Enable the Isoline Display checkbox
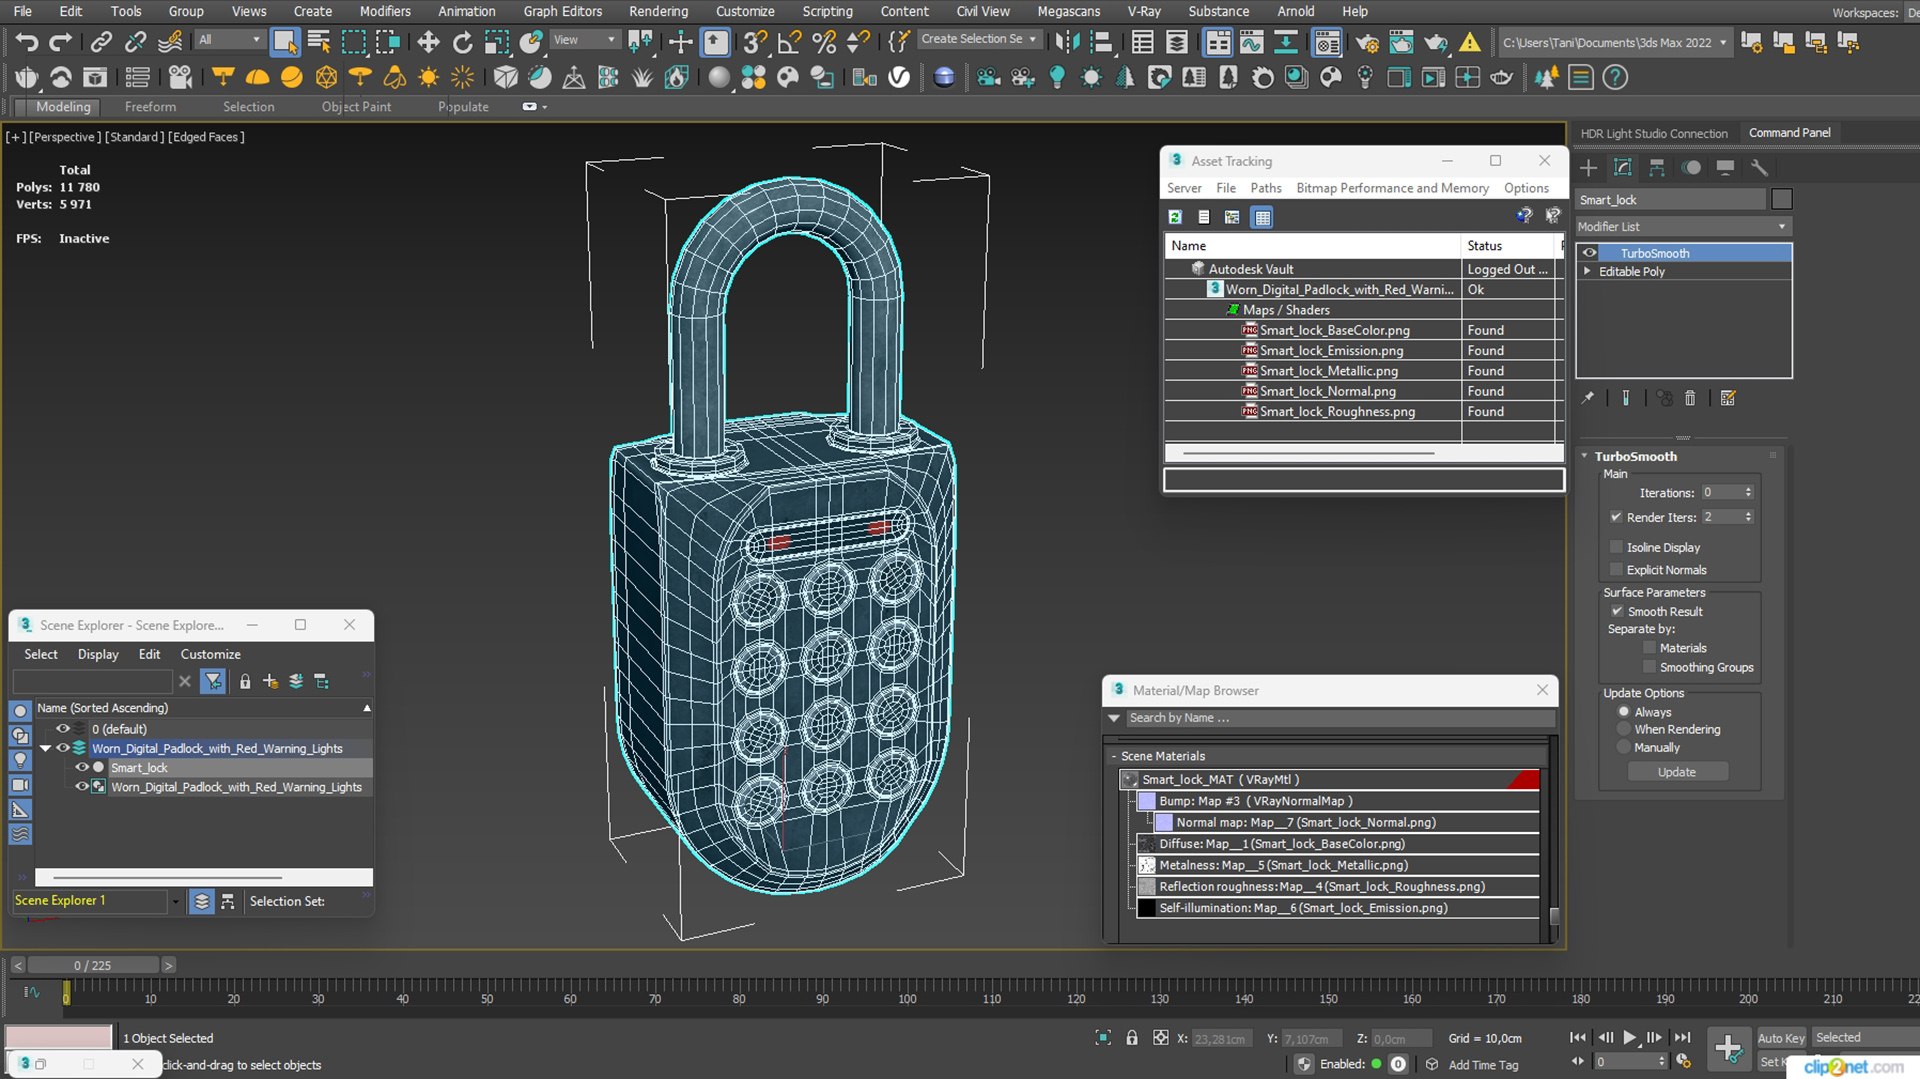 [1616, 547]
